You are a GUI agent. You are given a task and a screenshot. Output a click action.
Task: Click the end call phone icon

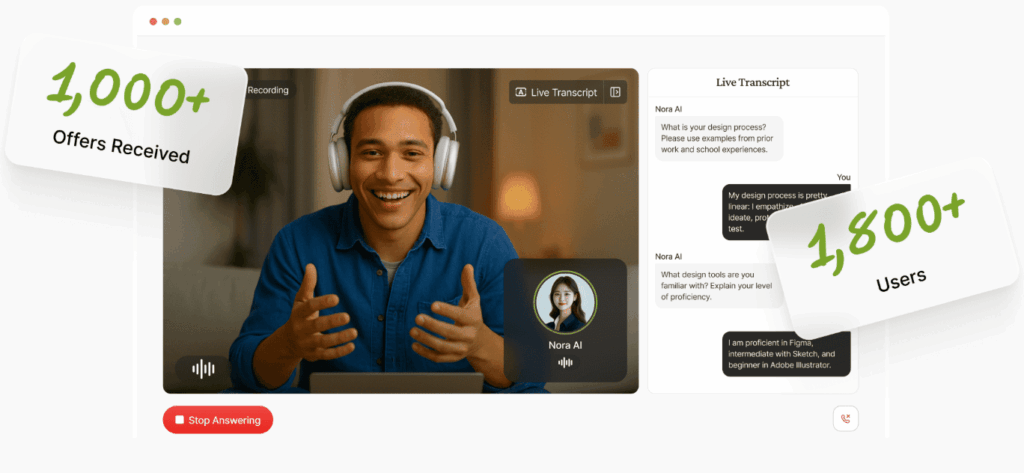click(x=845, y=419)
